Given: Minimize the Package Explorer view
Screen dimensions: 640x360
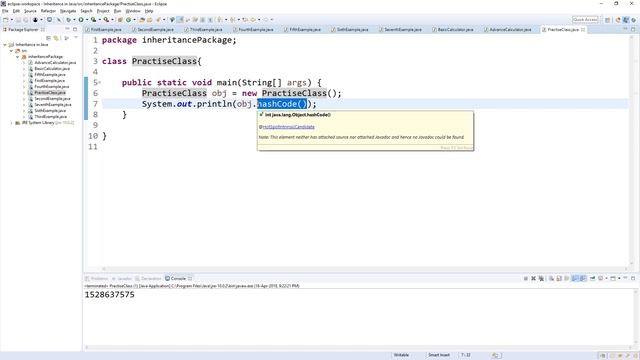Looking at the screenshot, I should point(67,29).
